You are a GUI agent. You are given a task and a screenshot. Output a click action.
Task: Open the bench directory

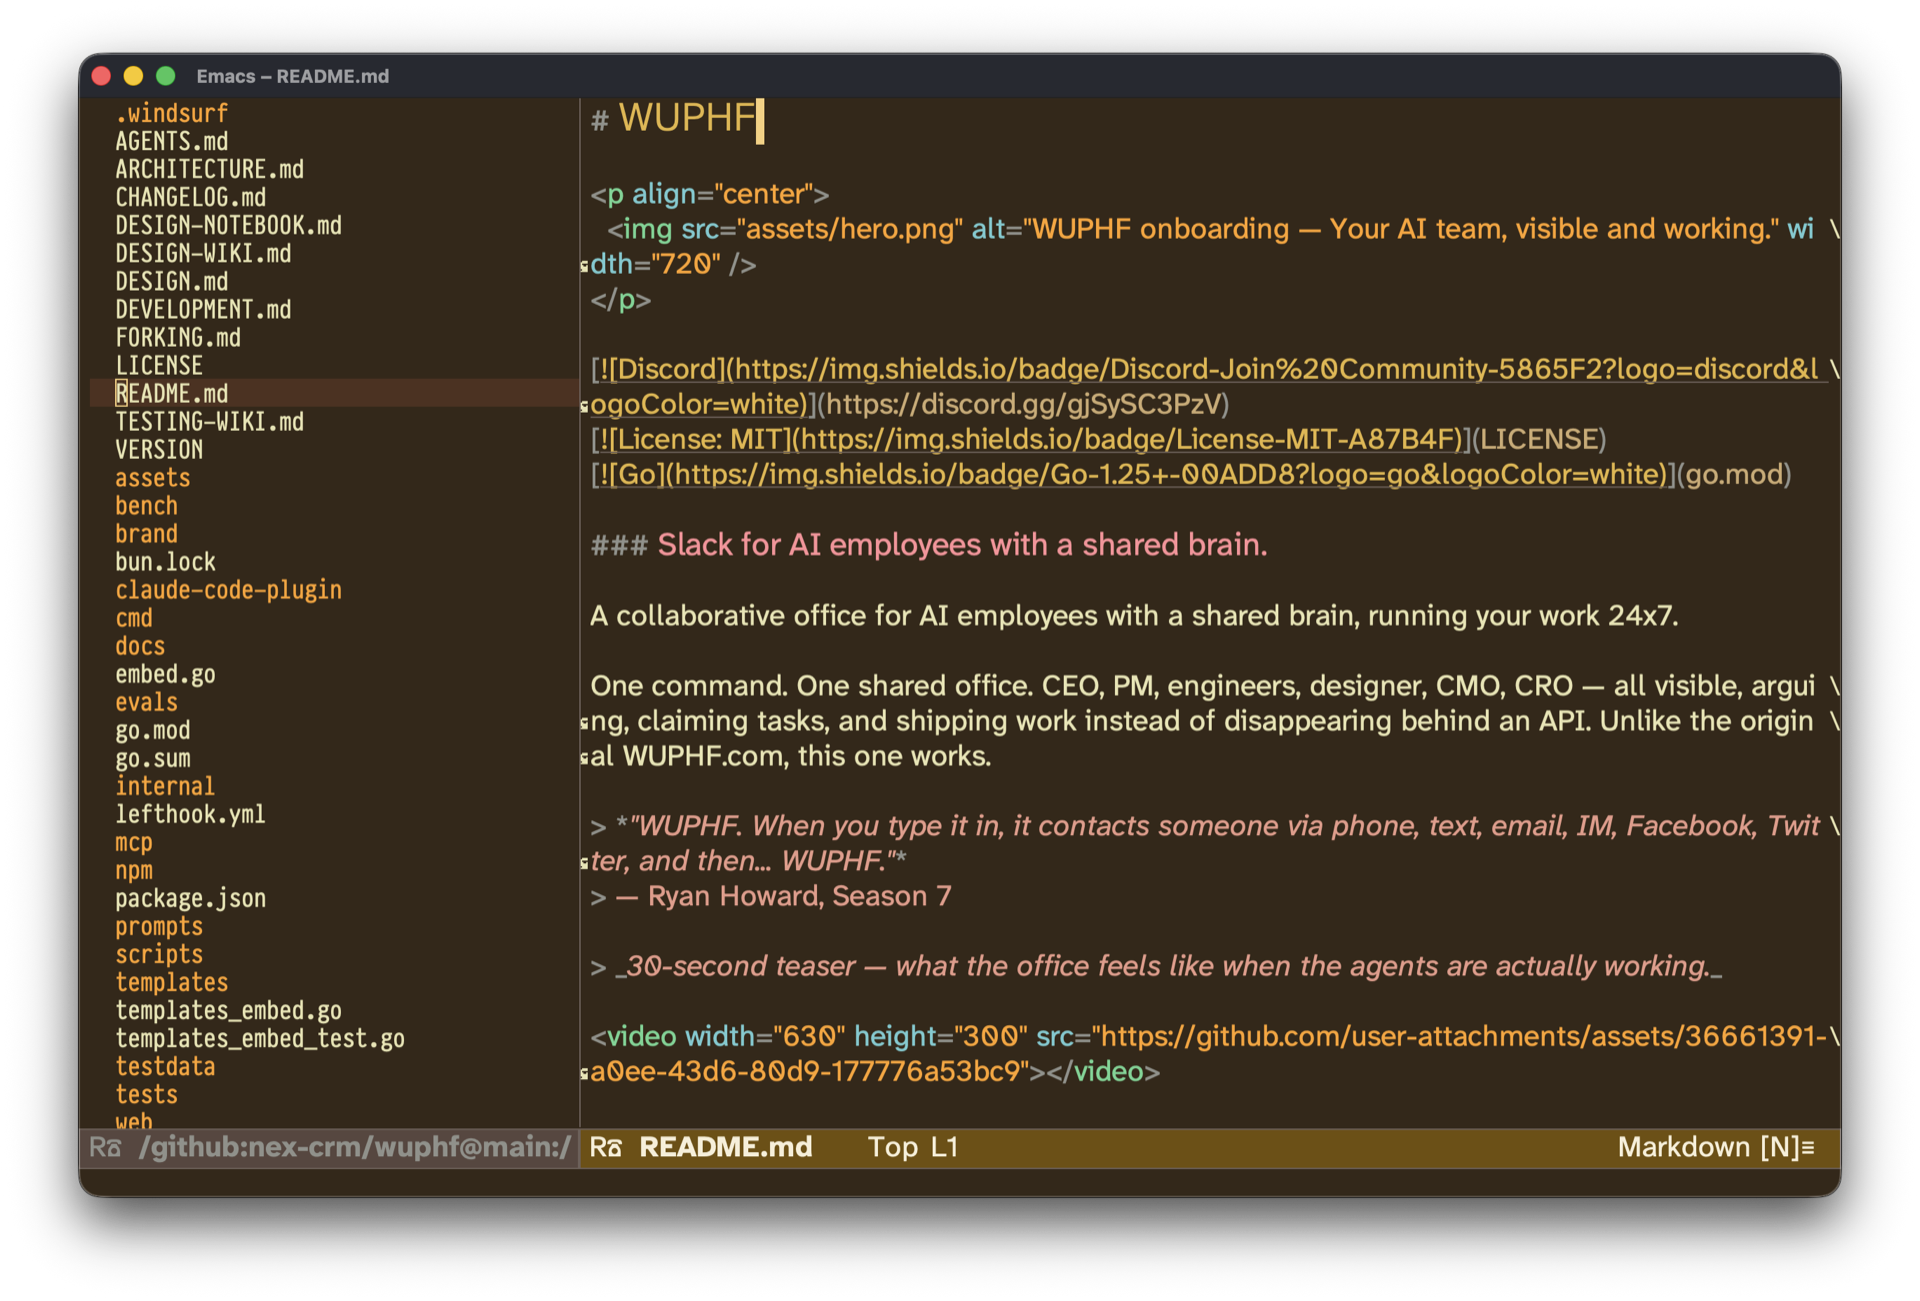coord(146,505)
